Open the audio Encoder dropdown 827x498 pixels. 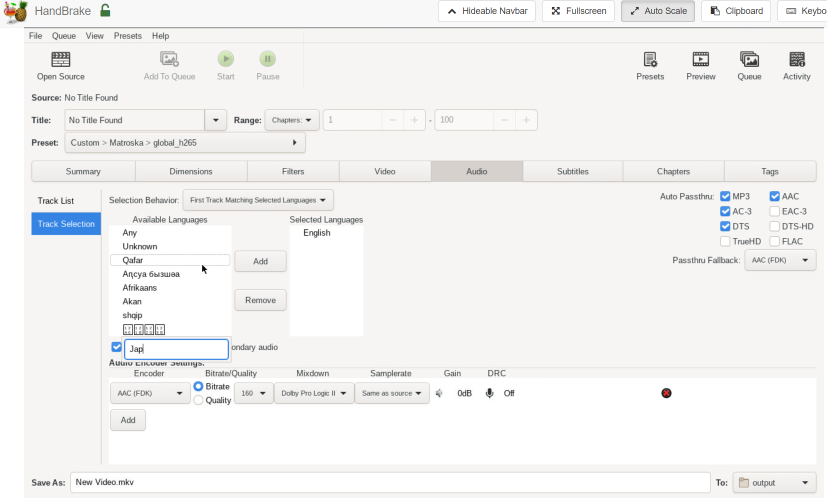pyautogui.click(x=150, y=393)
